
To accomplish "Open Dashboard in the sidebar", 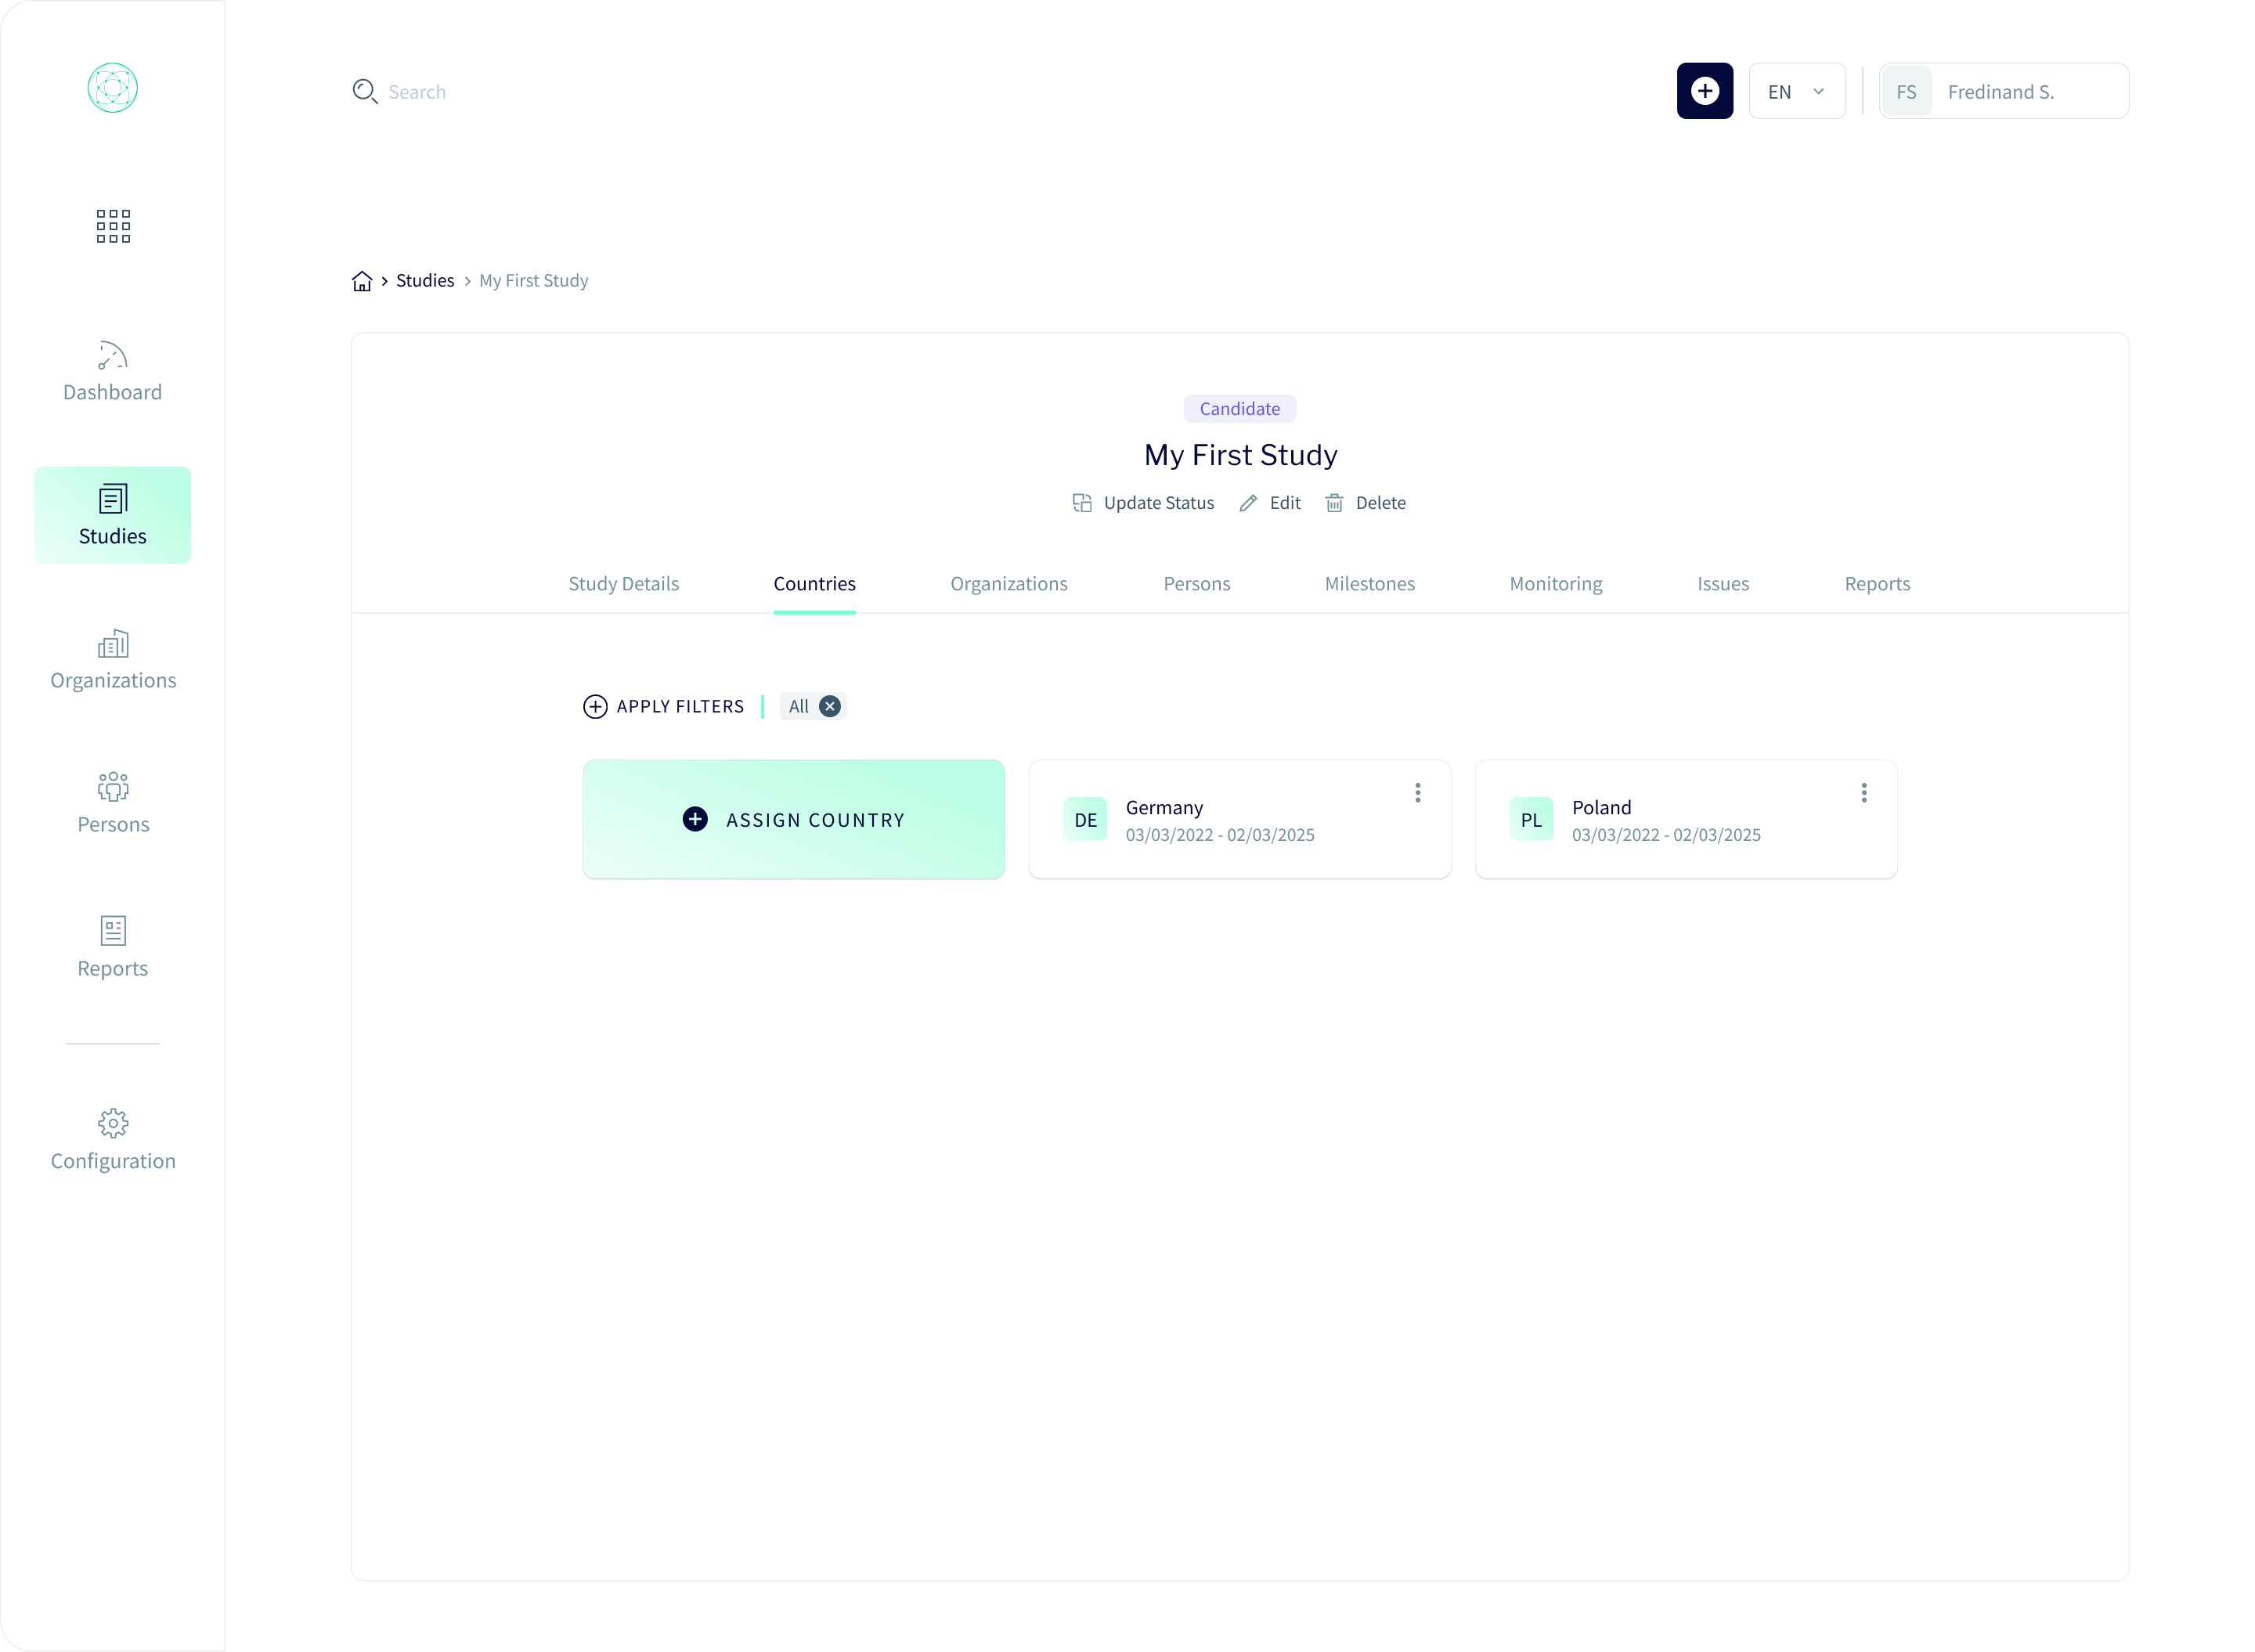I will point(112,372).
